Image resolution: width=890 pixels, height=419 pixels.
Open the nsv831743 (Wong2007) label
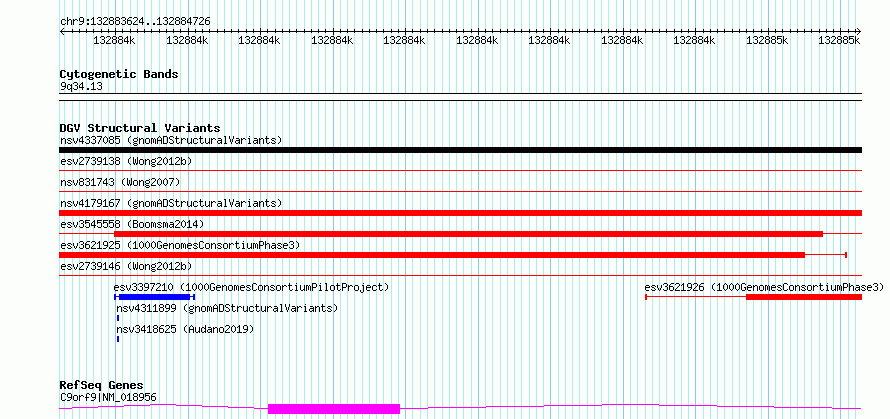pos(120,182)
